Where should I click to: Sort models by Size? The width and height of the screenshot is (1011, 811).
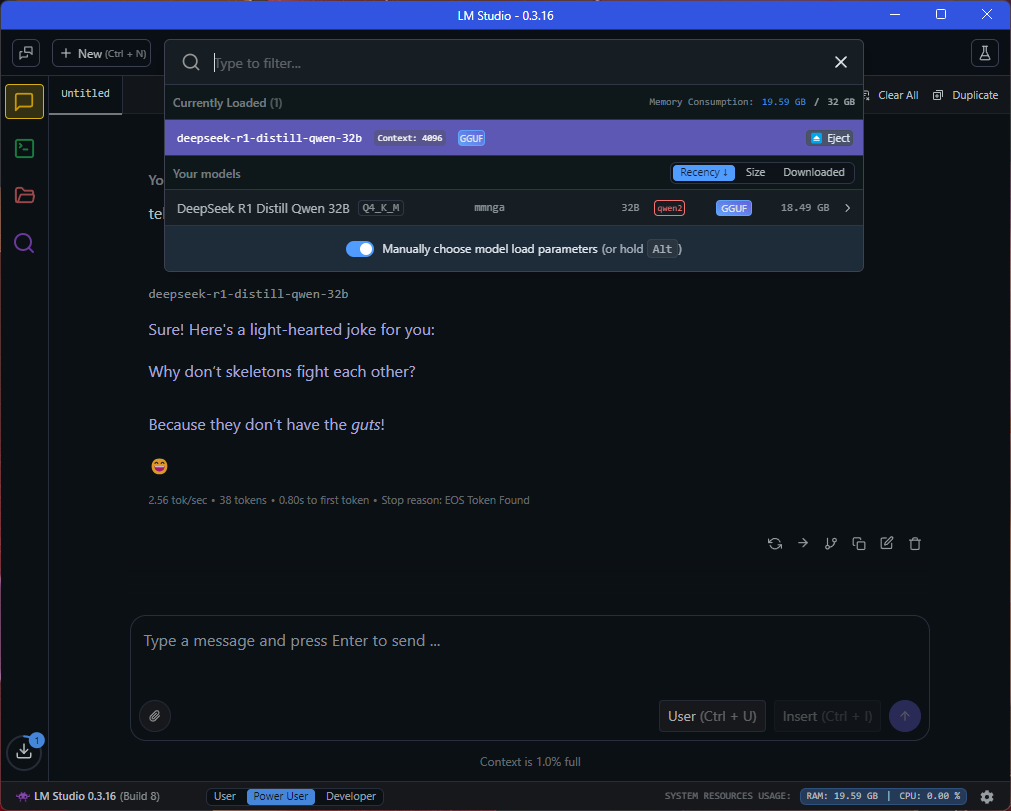[x=755, y=173]
